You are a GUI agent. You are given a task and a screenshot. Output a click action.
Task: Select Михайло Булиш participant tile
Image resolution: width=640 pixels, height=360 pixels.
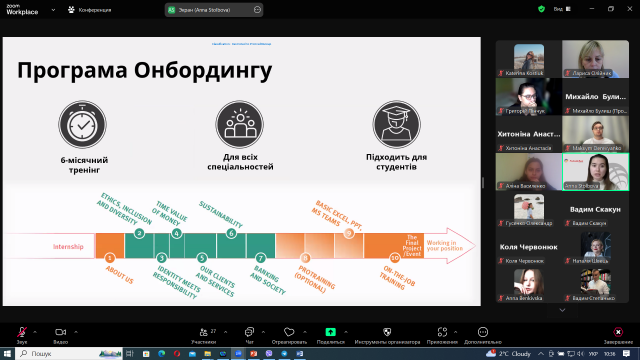[x=596, y=96]
